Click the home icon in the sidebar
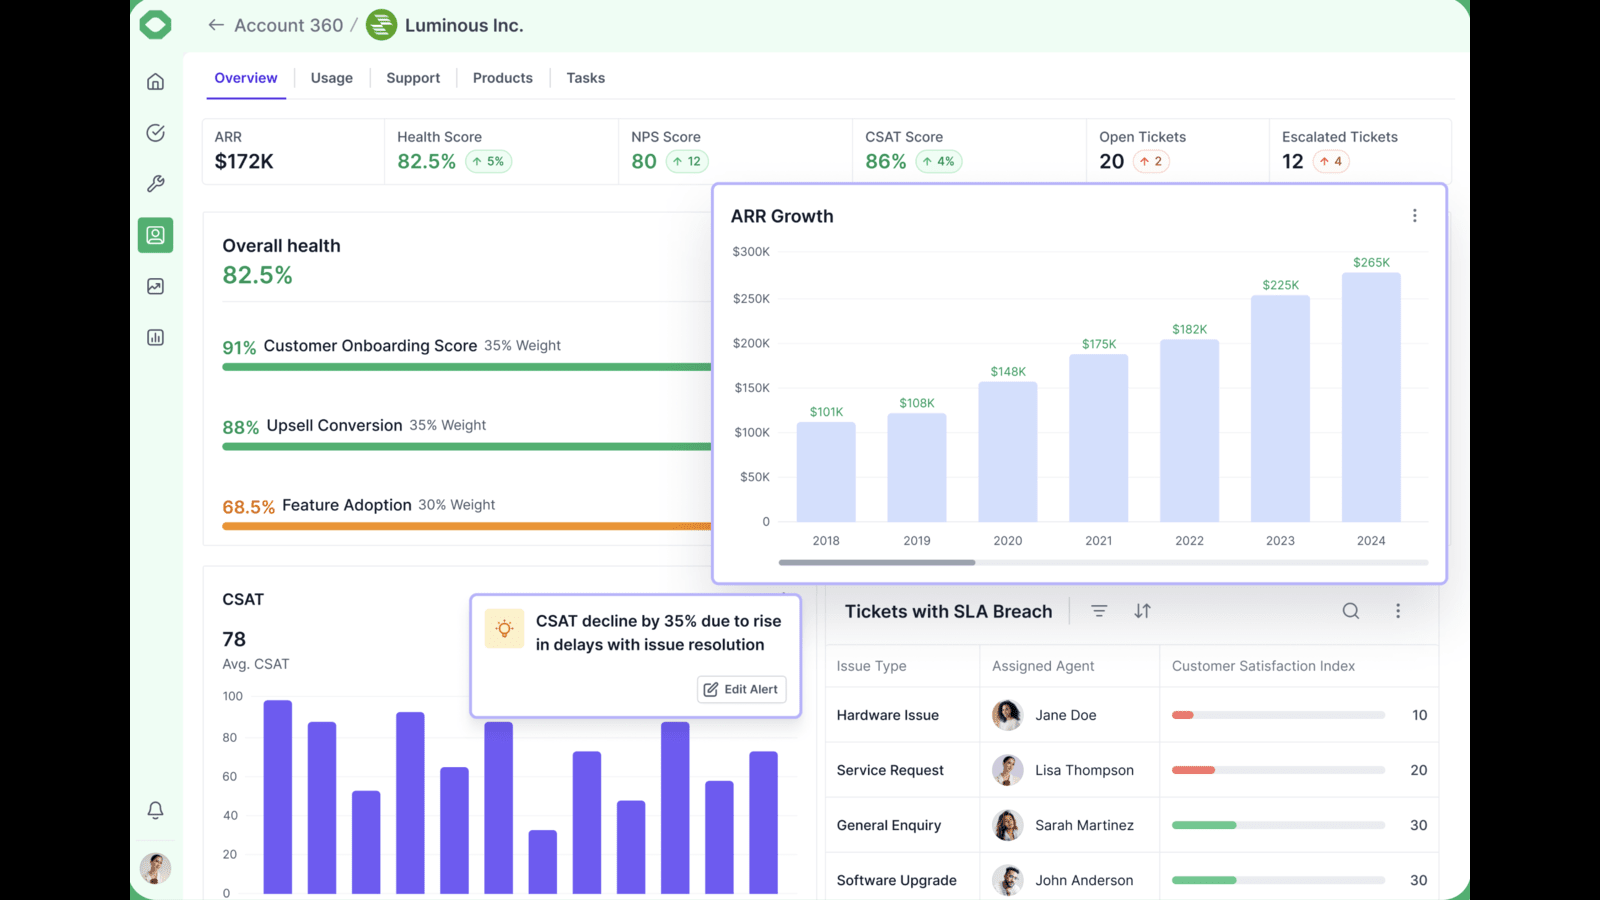The width and height of the screenshot is (1600, 900). click(155, 82)
